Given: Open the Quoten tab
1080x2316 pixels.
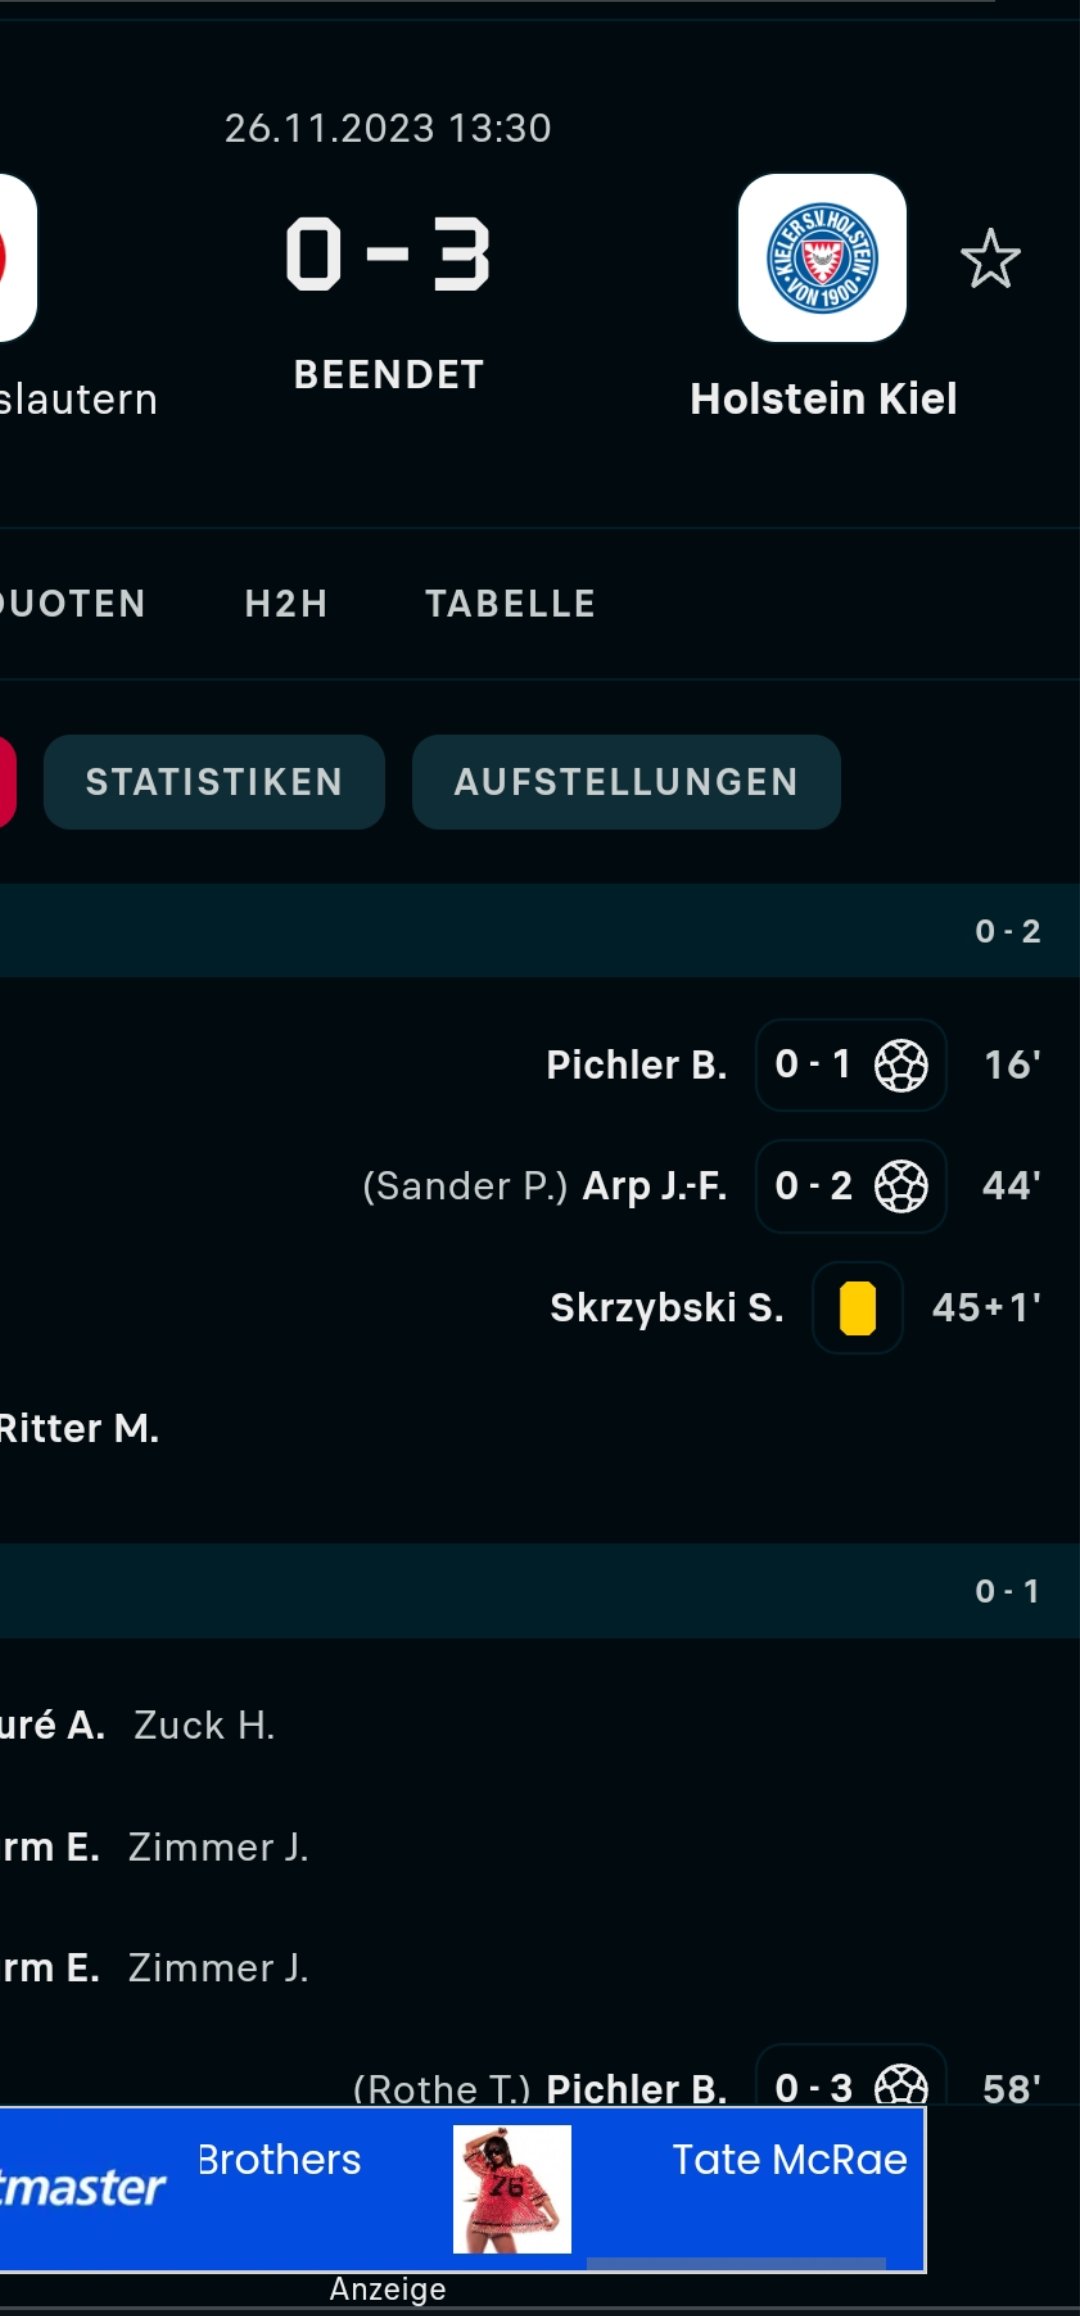Looking at the screenshot, I should 72,604.
